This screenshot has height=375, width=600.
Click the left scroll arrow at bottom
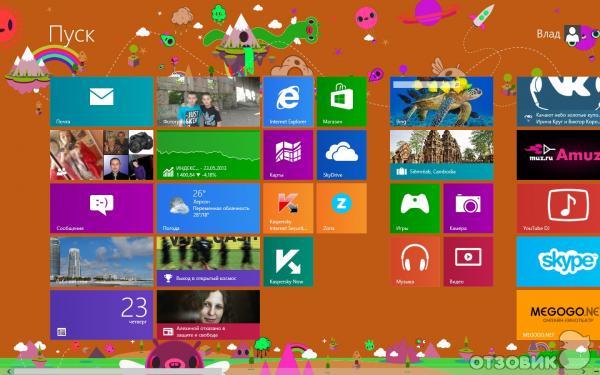pos(10,372)
